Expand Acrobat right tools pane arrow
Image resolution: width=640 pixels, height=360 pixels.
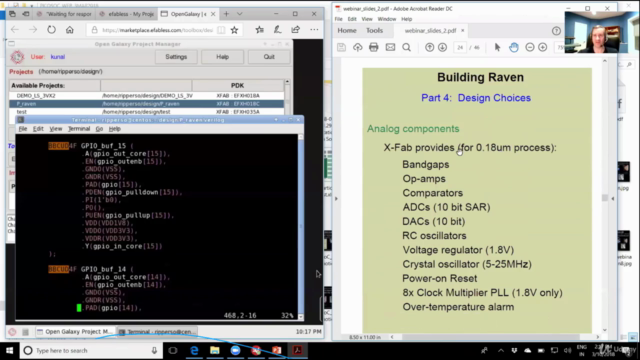click(x=613, y=199)
